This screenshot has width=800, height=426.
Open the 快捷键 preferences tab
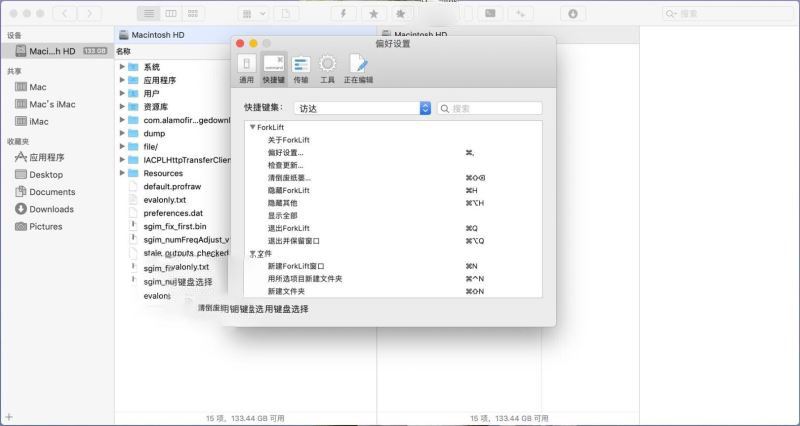273,68
